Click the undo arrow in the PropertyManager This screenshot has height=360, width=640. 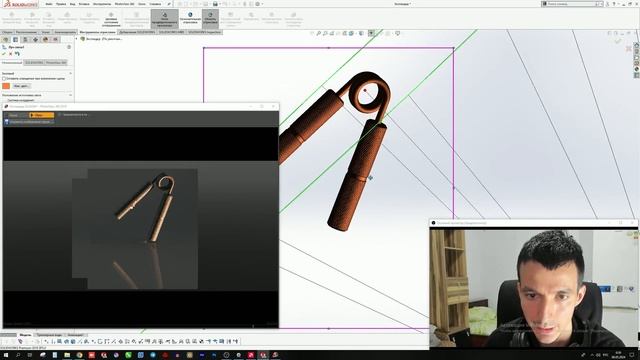(x=17, y=54)
